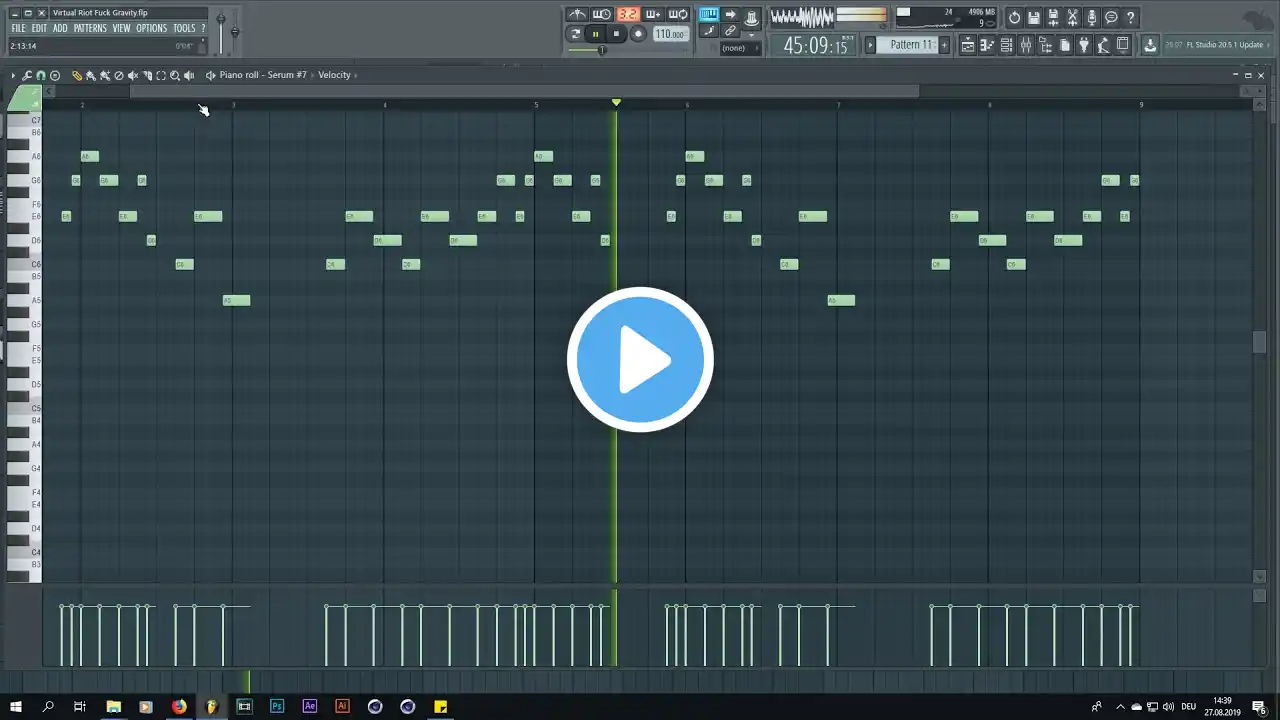Click the main volume slider
The width and height of the screenshot is (1280, 720).
tap(221, 32)
